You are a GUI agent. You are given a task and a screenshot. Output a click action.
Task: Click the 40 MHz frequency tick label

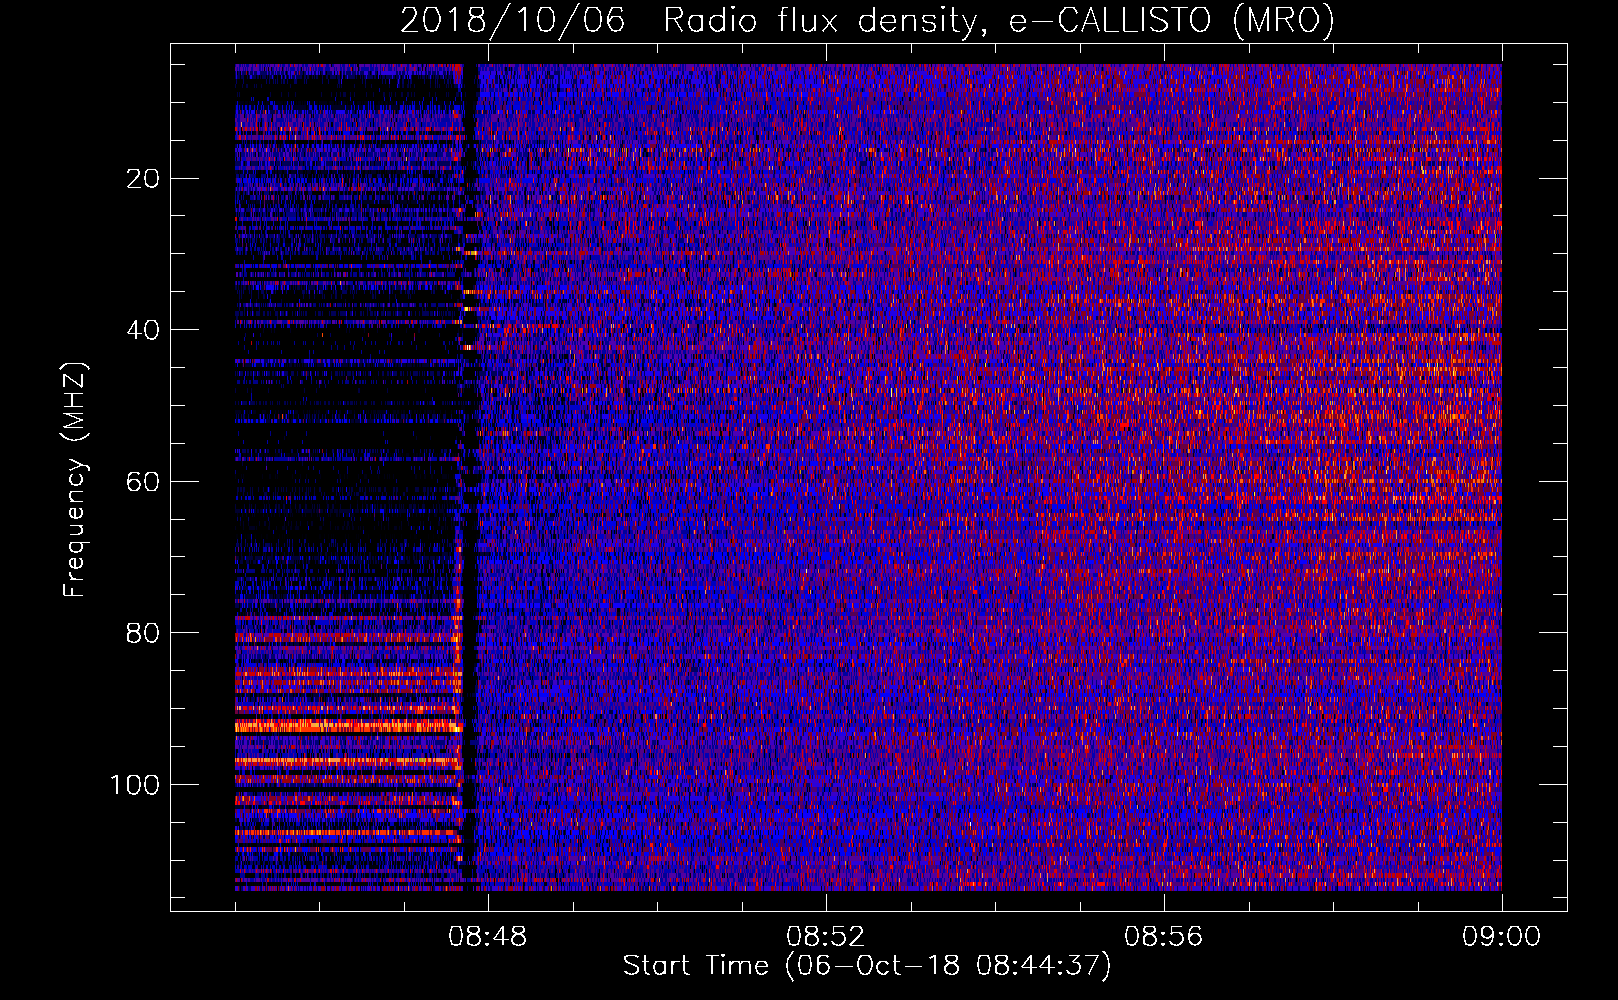point(144,330)
